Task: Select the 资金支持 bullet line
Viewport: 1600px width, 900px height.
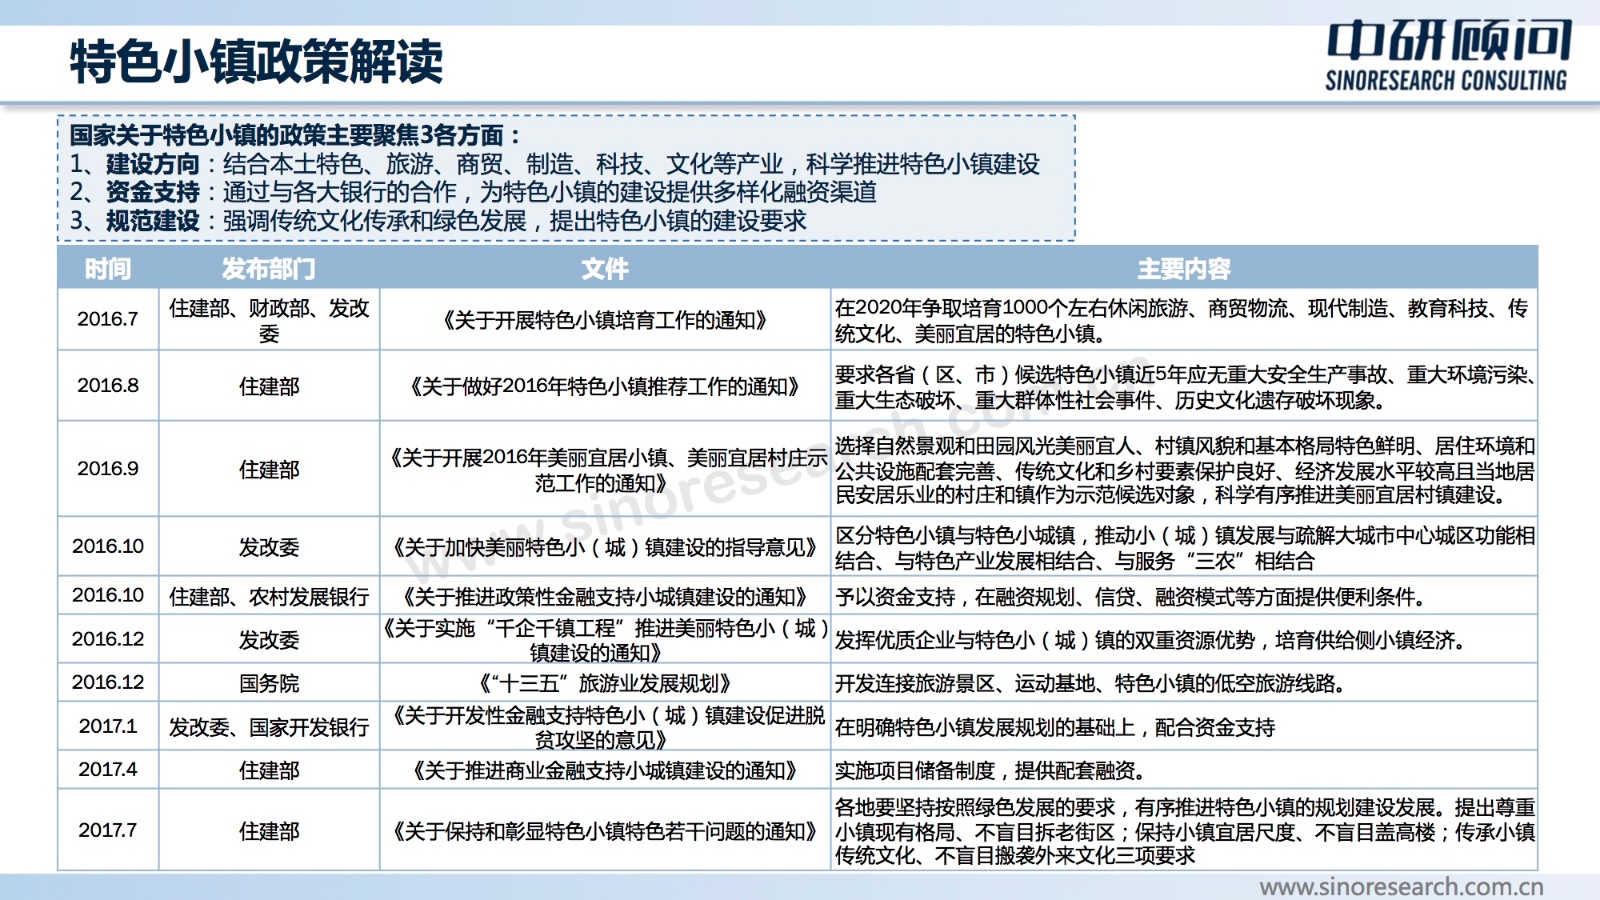Action: tap(473, 192)
